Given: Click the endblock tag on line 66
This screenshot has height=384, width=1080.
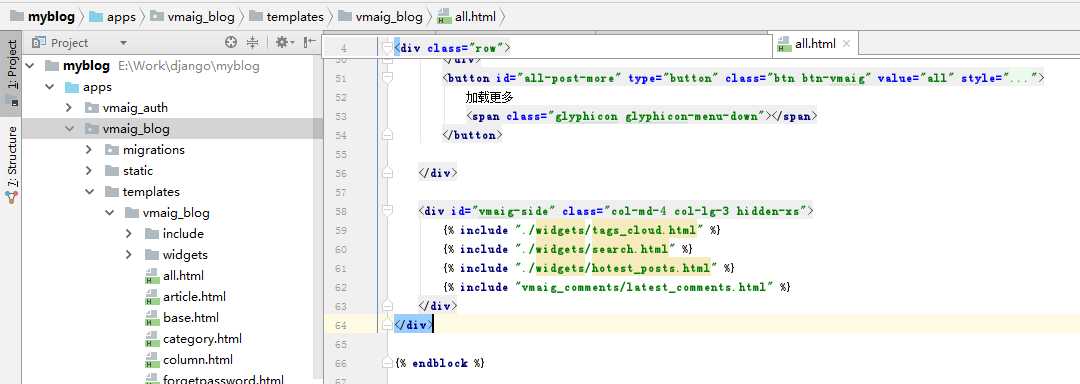Looking at the screenshot, I should tap(439, 363).
